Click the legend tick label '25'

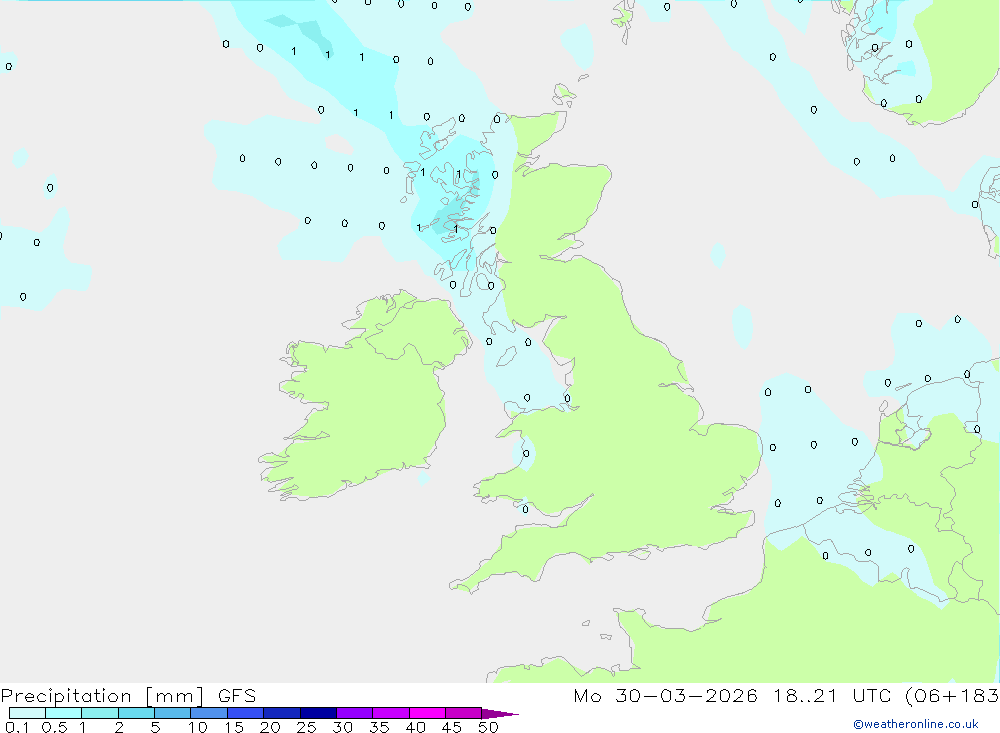coord(306,727)
